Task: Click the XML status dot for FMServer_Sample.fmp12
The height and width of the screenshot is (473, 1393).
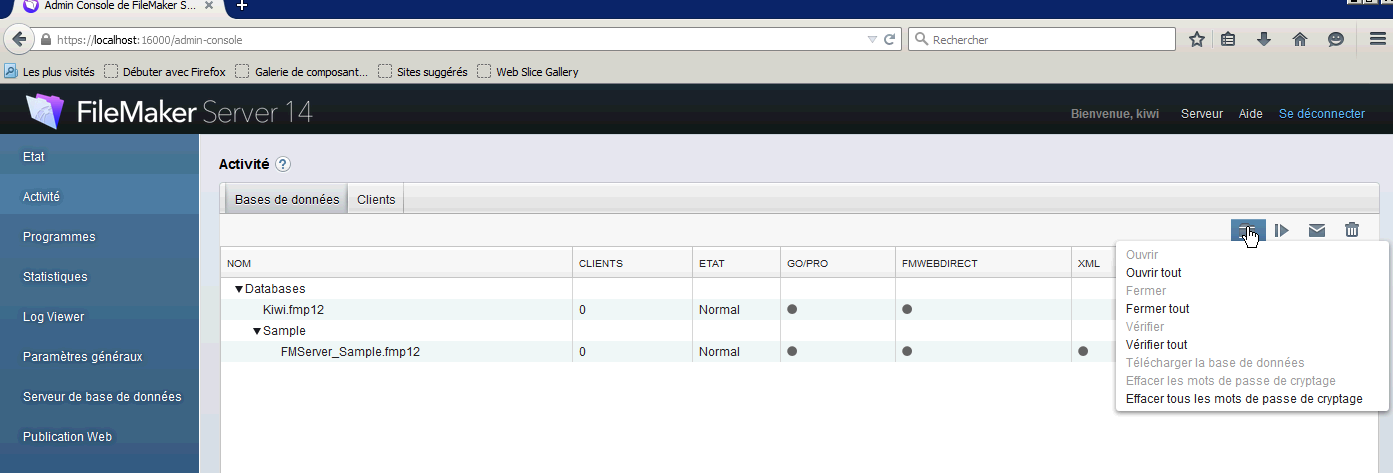Action: coord(1084,352)
